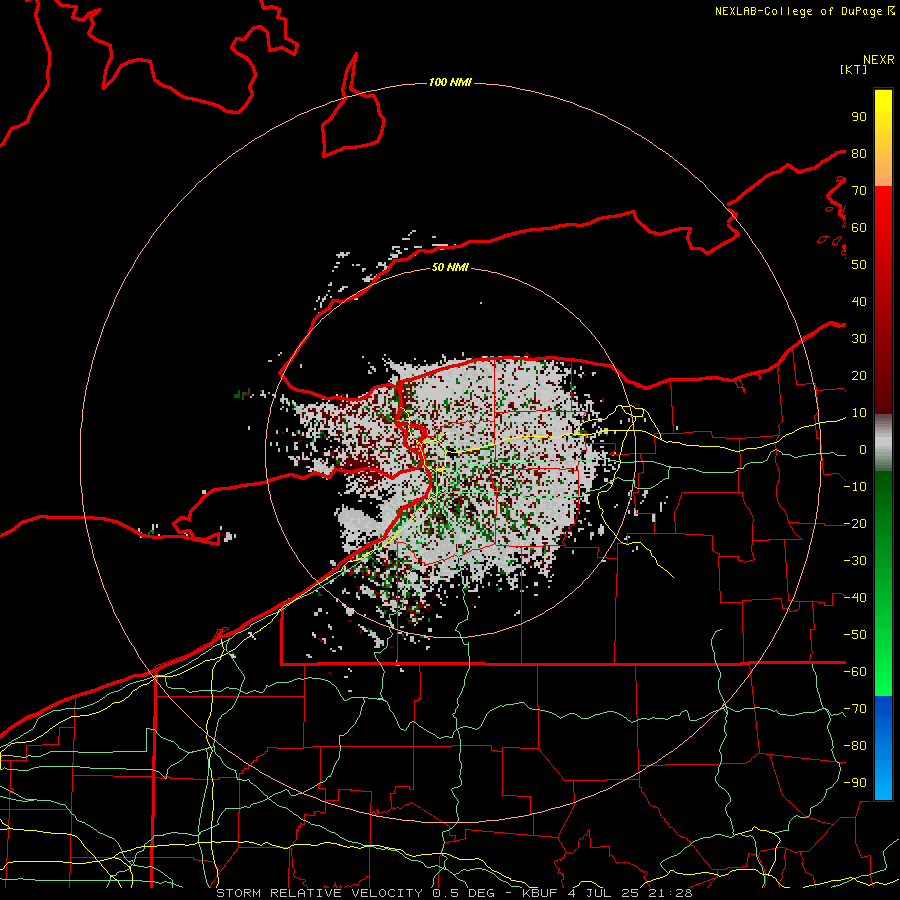Click the 10 value on the velocity scale
This screenshot has width=900, height=900.
(x=859, y=413)
